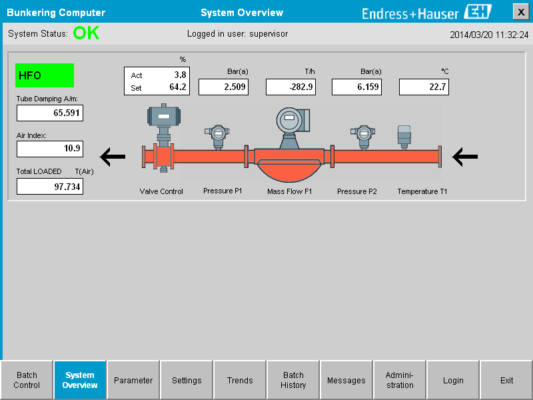
Task: Click the Mass Flow F1 meter icon
Action: click(x=293, y=127)
